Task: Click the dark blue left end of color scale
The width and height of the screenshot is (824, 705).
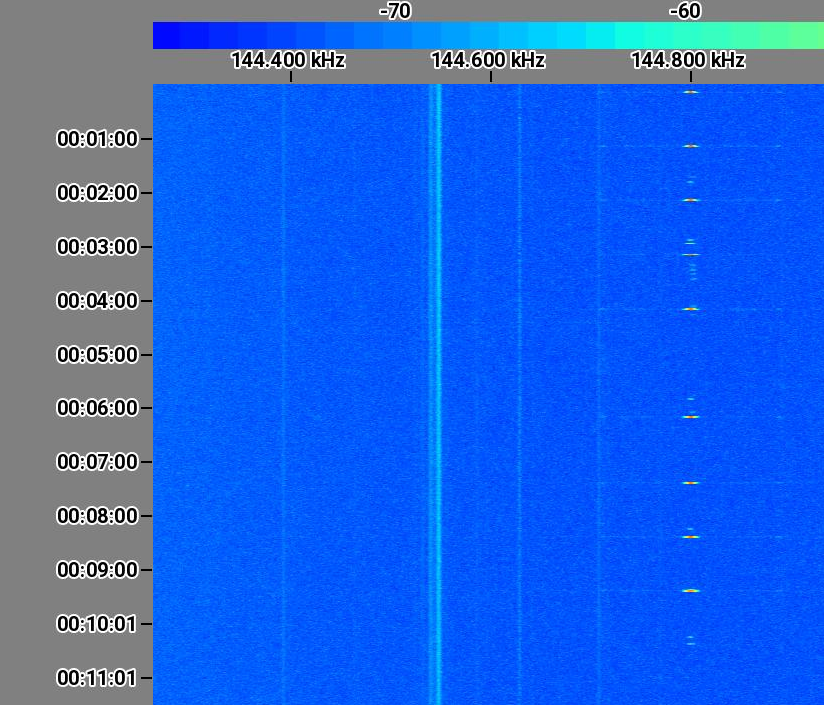Action: (164, 36)
